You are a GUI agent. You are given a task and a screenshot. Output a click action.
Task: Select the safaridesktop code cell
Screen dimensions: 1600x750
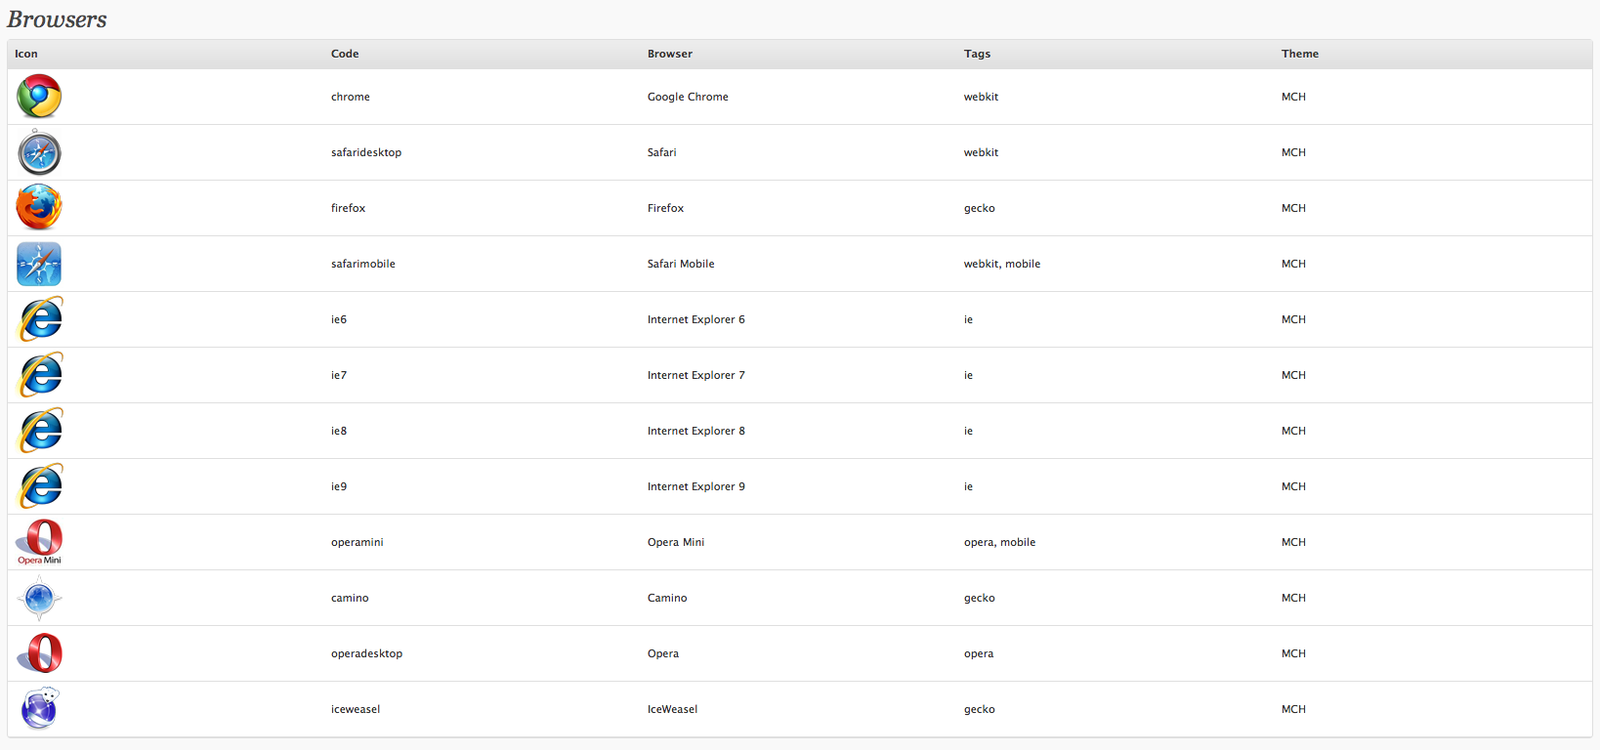click(366, 153)
